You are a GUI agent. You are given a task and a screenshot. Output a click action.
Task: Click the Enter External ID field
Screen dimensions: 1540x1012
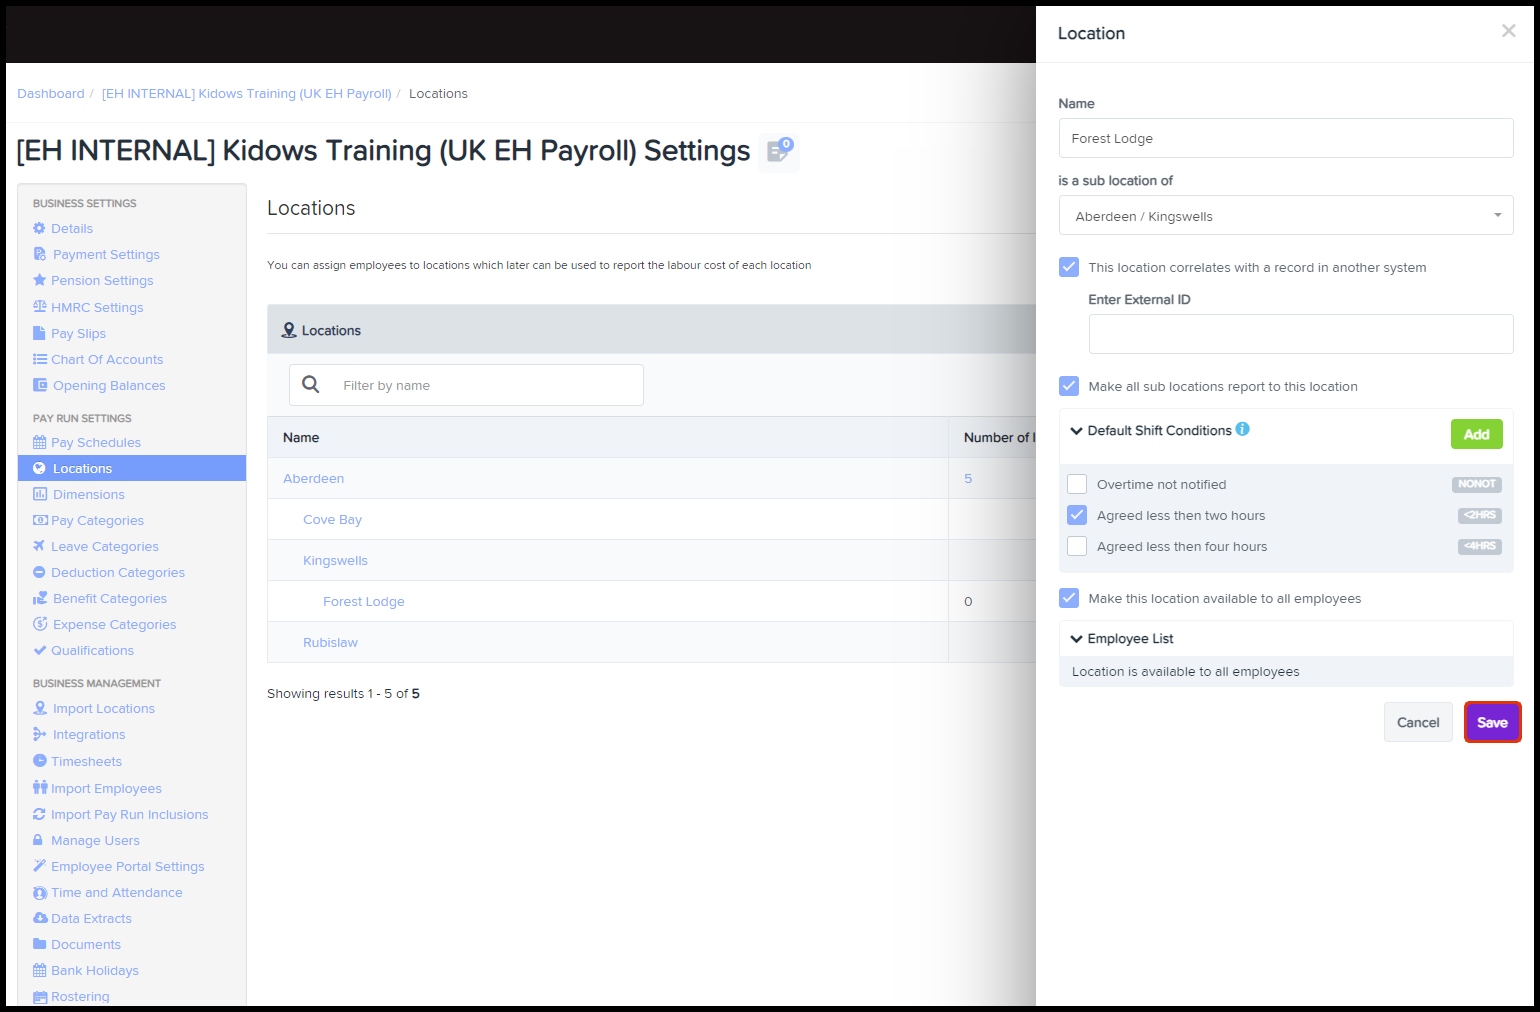tap(1301, 334)
